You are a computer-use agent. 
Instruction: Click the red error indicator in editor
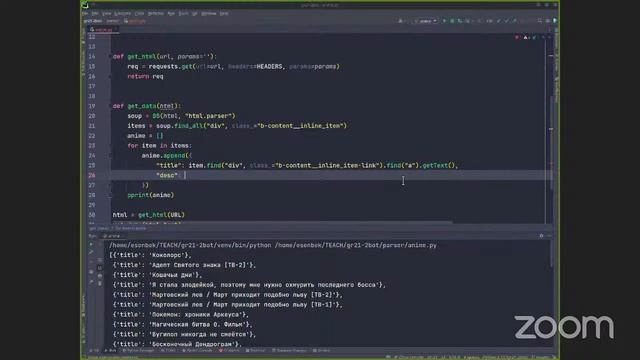[517, 38]
